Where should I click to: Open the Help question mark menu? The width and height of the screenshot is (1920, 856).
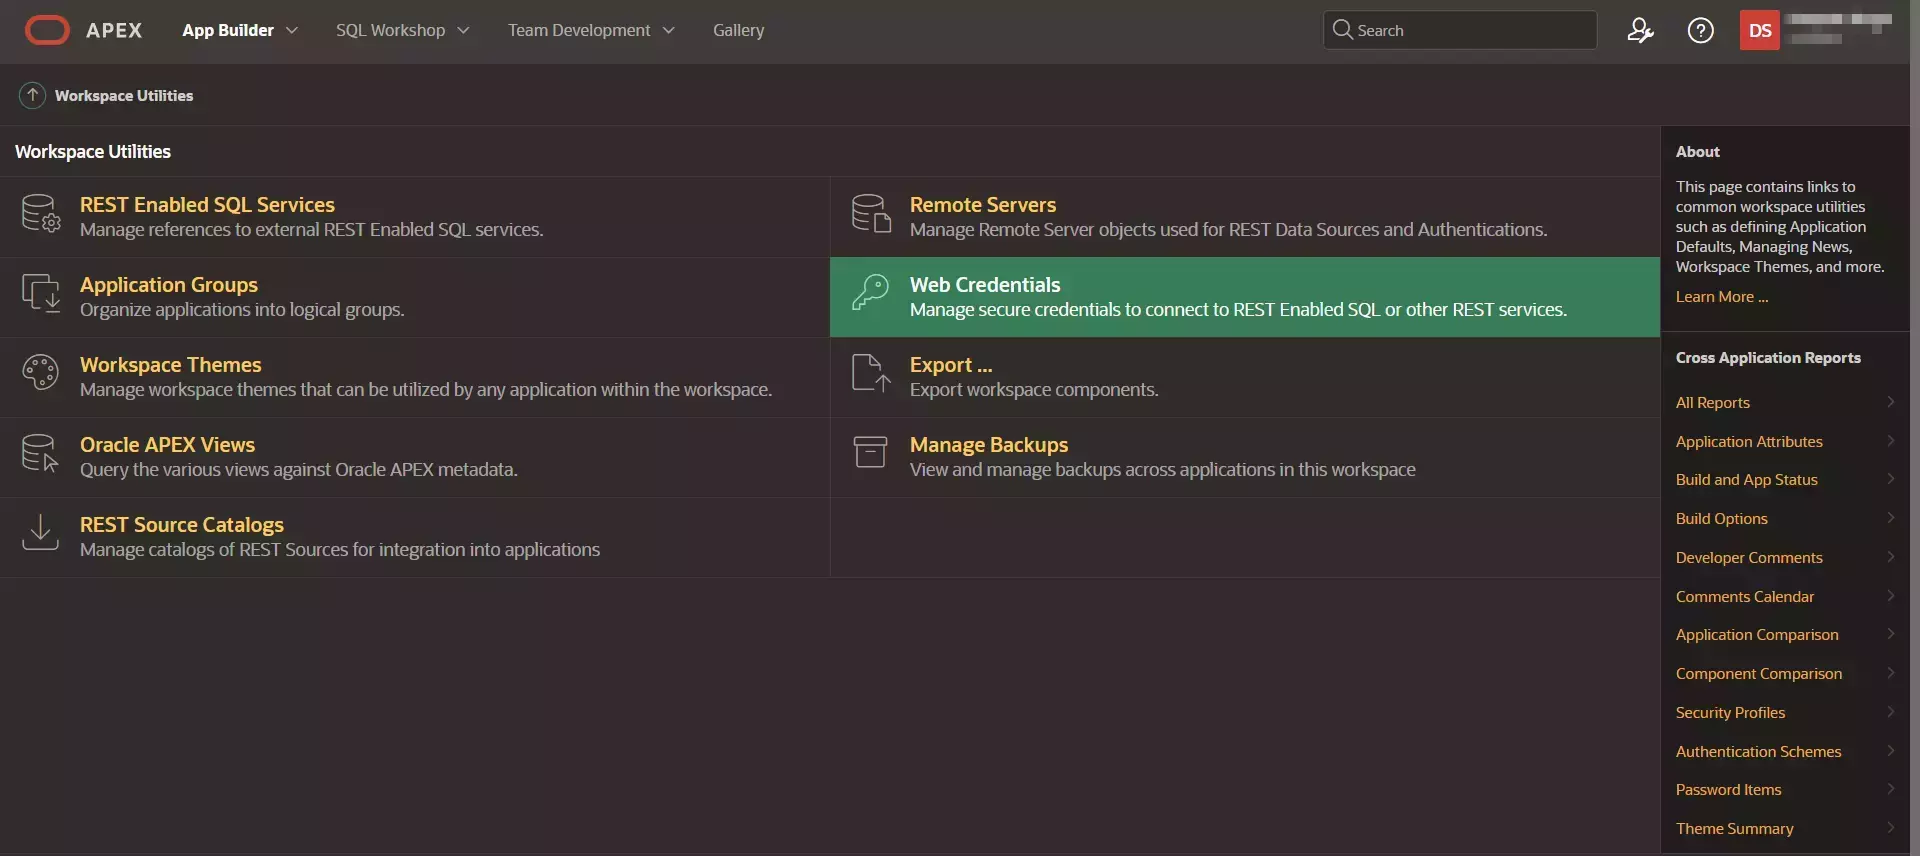tap(1700, 31)
